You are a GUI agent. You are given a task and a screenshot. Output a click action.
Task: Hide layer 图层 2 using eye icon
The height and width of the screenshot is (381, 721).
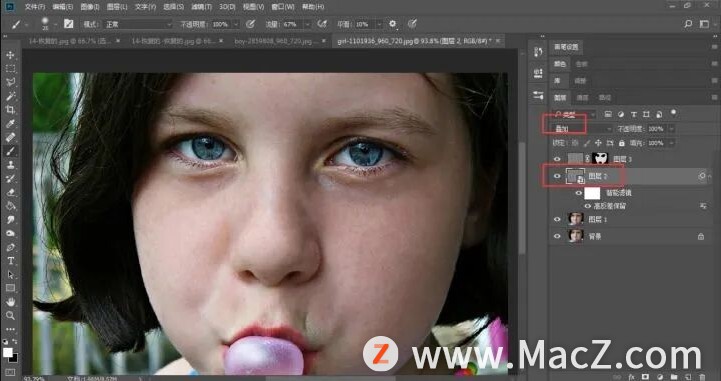pos(557,176)
